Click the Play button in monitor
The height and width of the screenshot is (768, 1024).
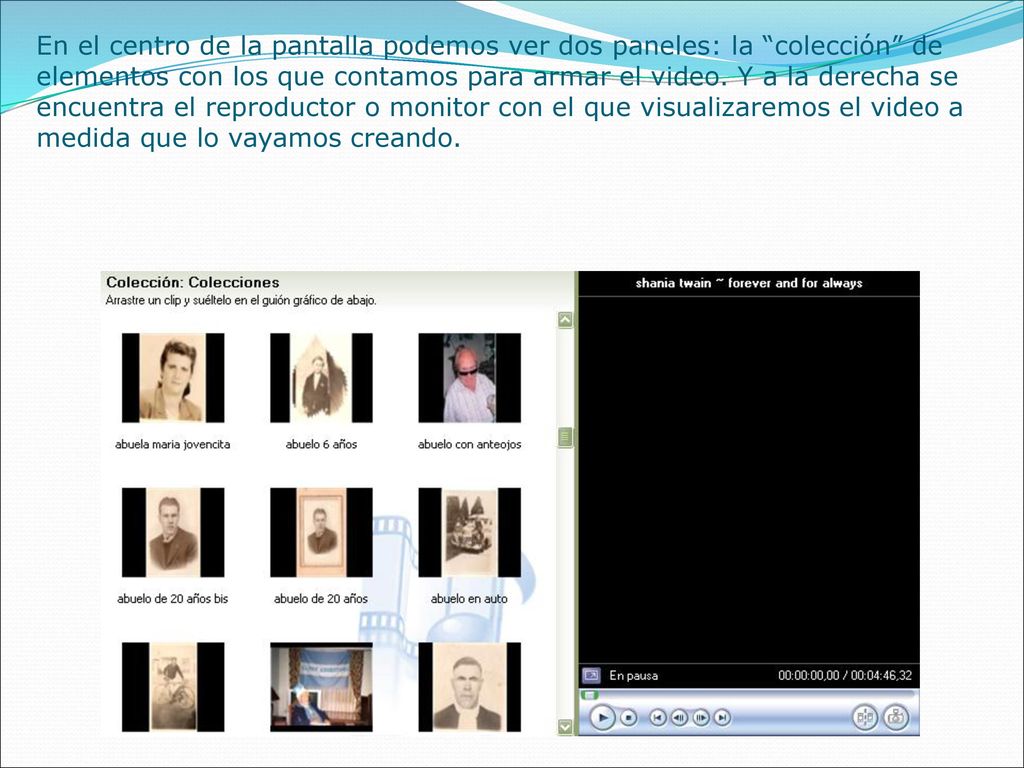(x=602, y=718)
